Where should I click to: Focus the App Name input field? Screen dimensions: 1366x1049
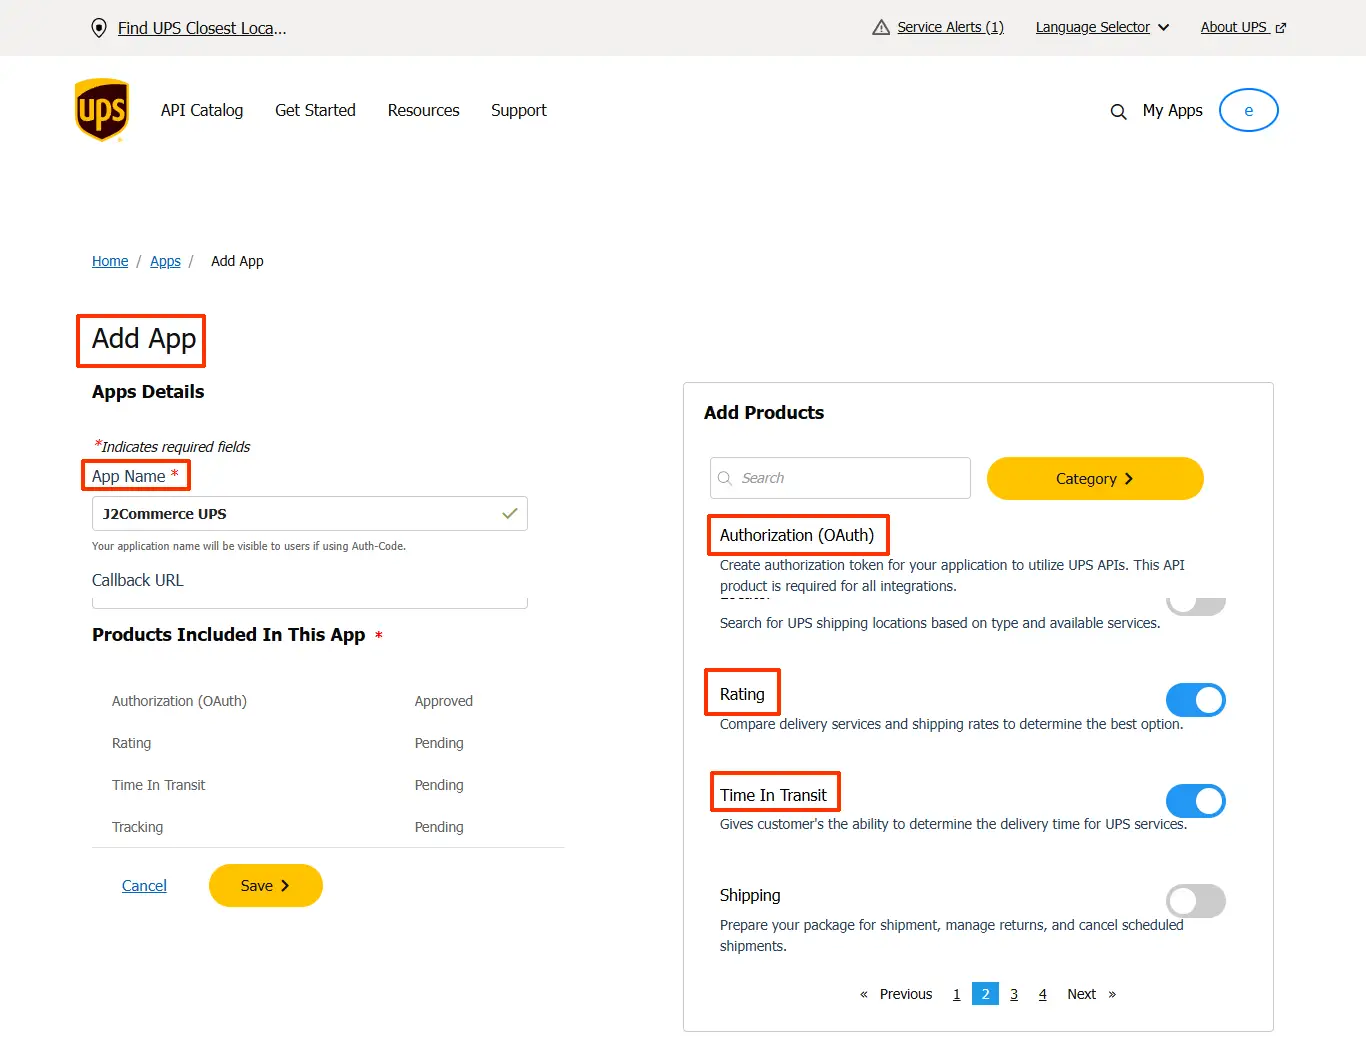coord(309,513)
